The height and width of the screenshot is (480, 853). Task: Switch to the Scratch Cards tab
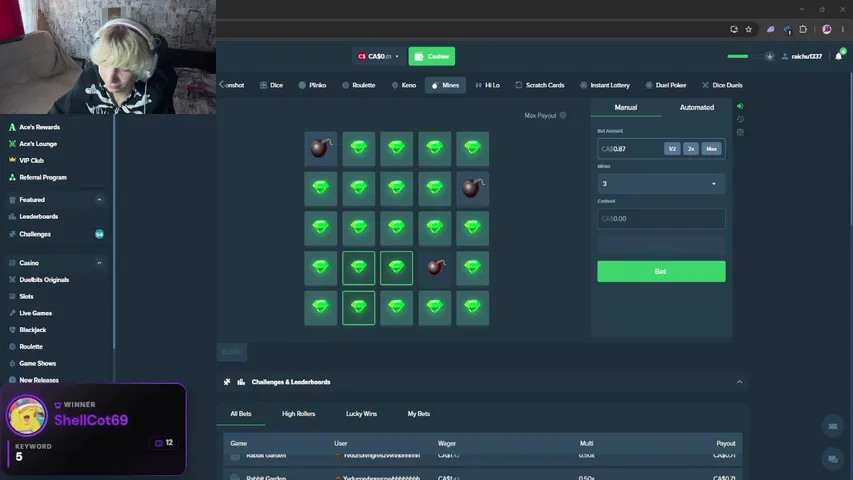tap(540, 85)
